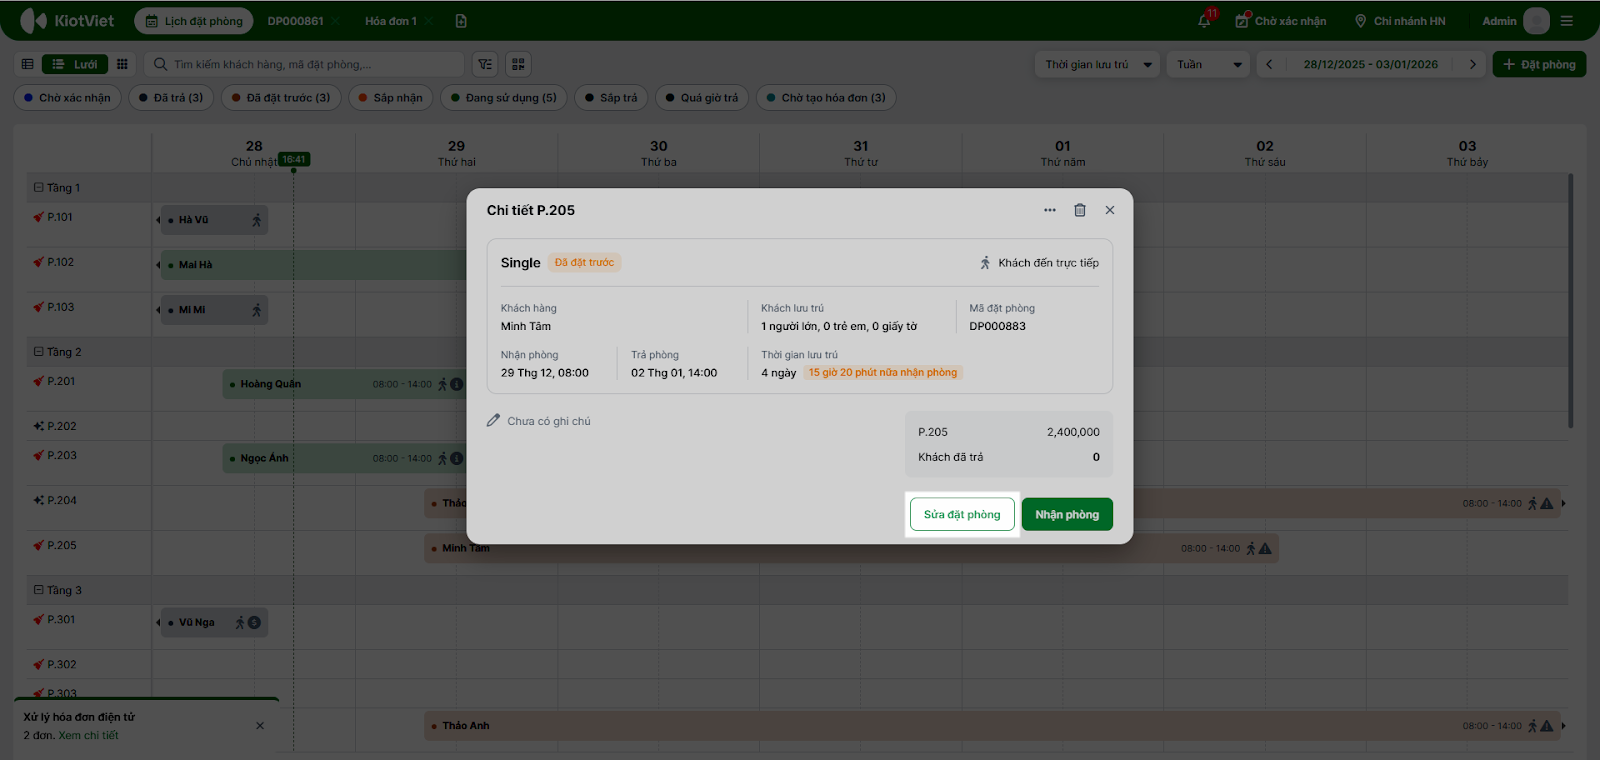Click the P.302 room label

point(61,664)
